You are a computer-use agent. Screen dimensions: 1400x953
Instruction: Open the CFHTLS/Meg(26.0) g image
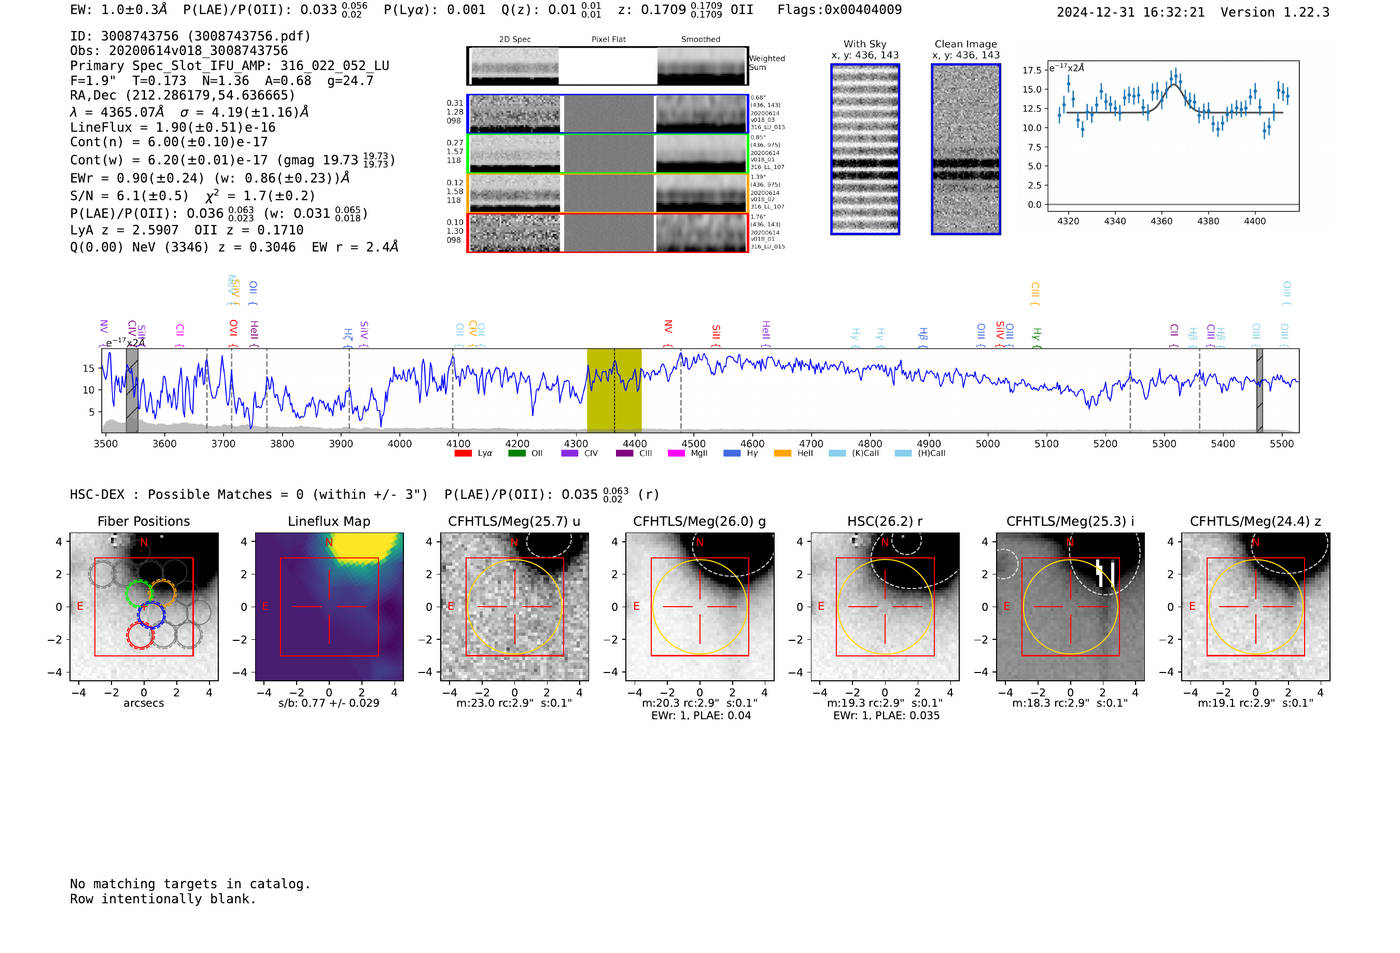[700, 607]
